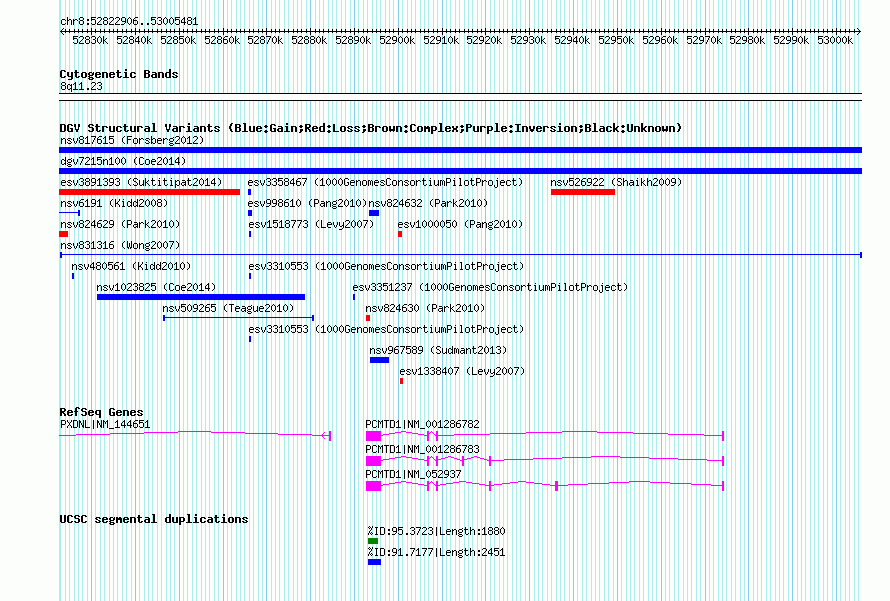Image resolution: width=890 pixels, height=601 pixels.
Task: Open the PCMTD1|NM_001286782 transcript label
Action: point(422,424)
